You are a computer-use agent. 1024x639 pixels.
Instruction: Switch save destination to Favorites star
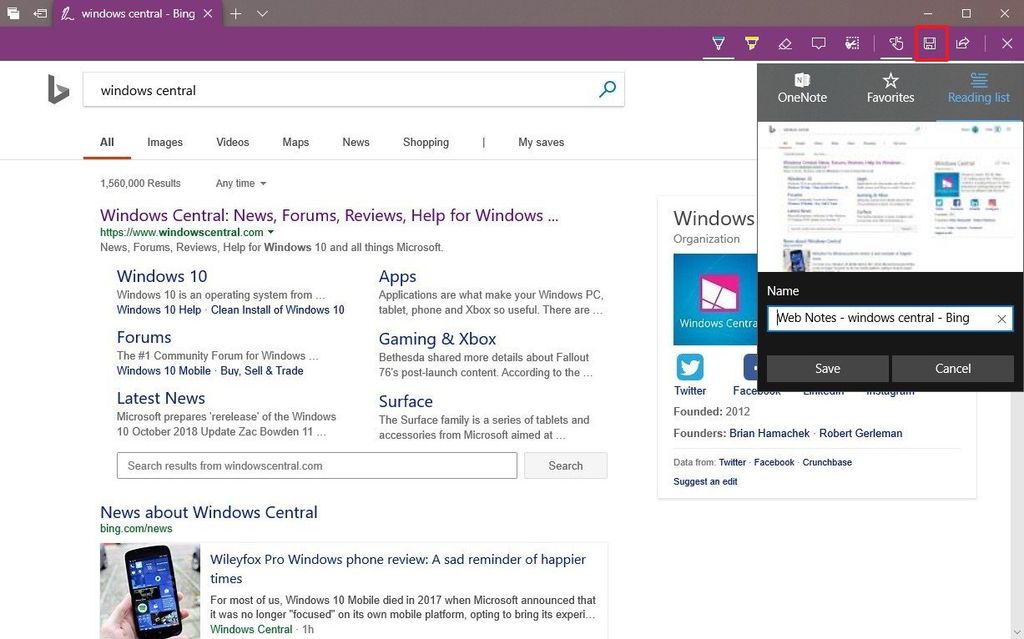(x=890, y=88)
